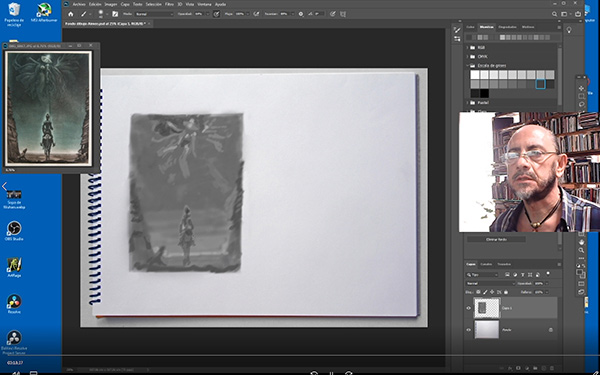
Task: Open the Edición menu
Action: tap(95, 4)
